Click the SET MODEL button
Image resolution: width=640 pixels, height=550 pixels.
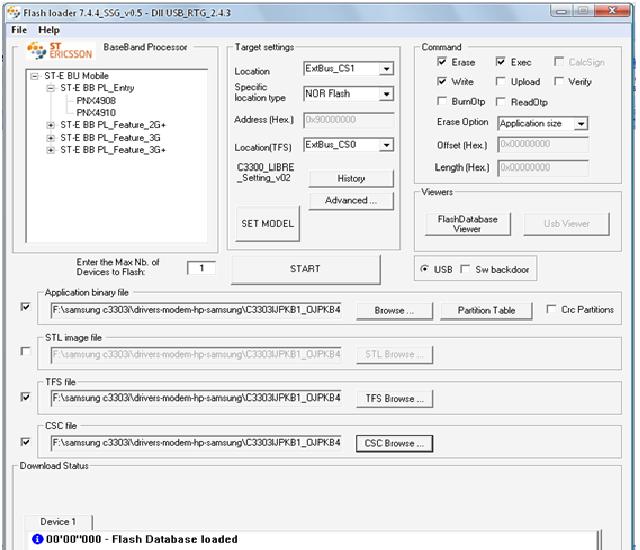[x=267, y=224]
